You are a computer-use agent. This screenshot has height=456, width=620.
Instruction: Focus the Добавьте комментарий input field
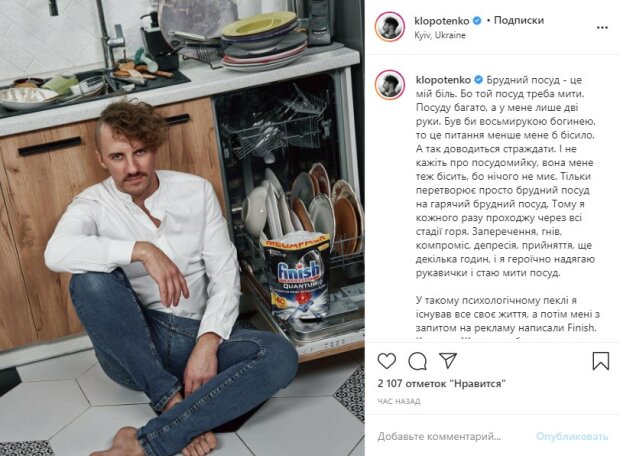[440, 437]
